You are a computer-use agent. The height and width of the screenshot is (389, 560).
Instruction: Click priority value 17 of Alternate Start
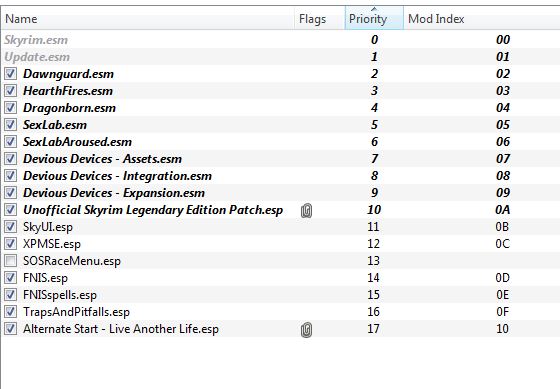pyautogui.click(x=374, y=329)
